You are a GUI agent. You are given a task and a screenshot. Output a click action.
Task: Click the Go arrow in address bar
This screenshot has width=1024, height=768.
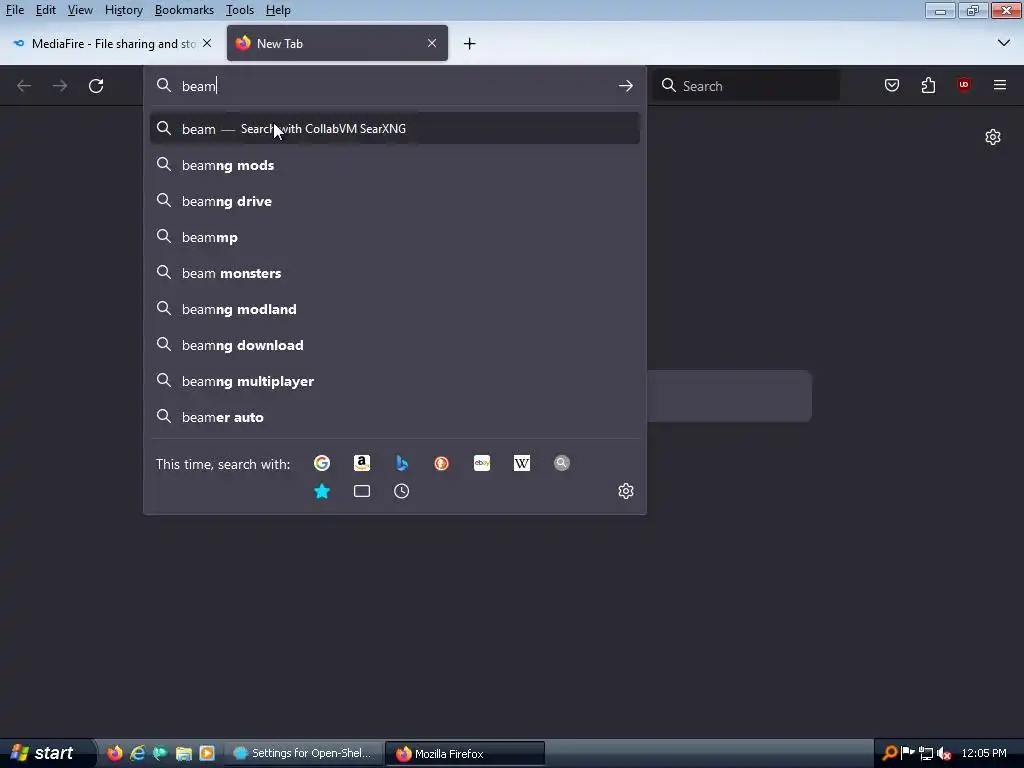pos(626,86)
